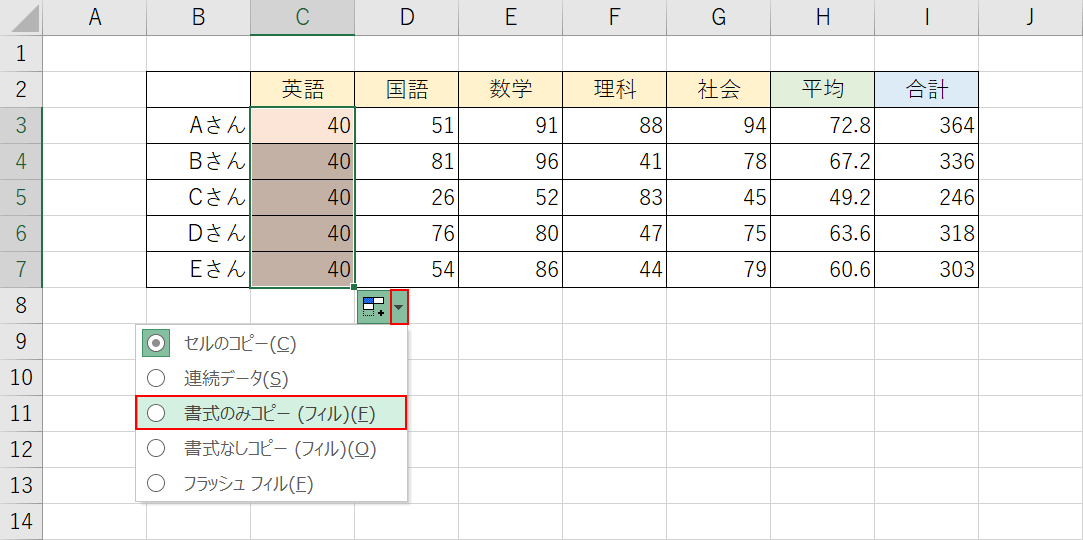Image resolution: width=1083 pixels, height=540 pixels.
Task: Select column G header
Action: click(718, 17)
